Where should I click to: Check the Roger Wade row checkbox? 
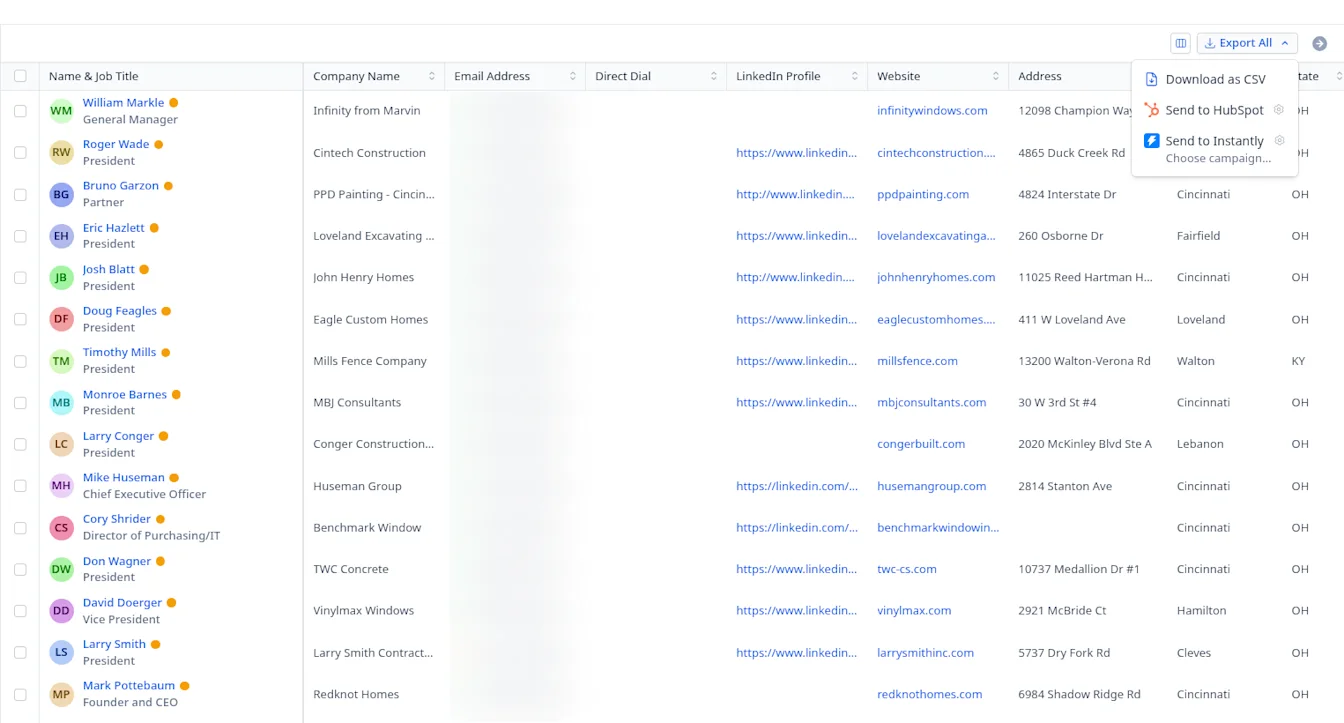tap(20, 152)
